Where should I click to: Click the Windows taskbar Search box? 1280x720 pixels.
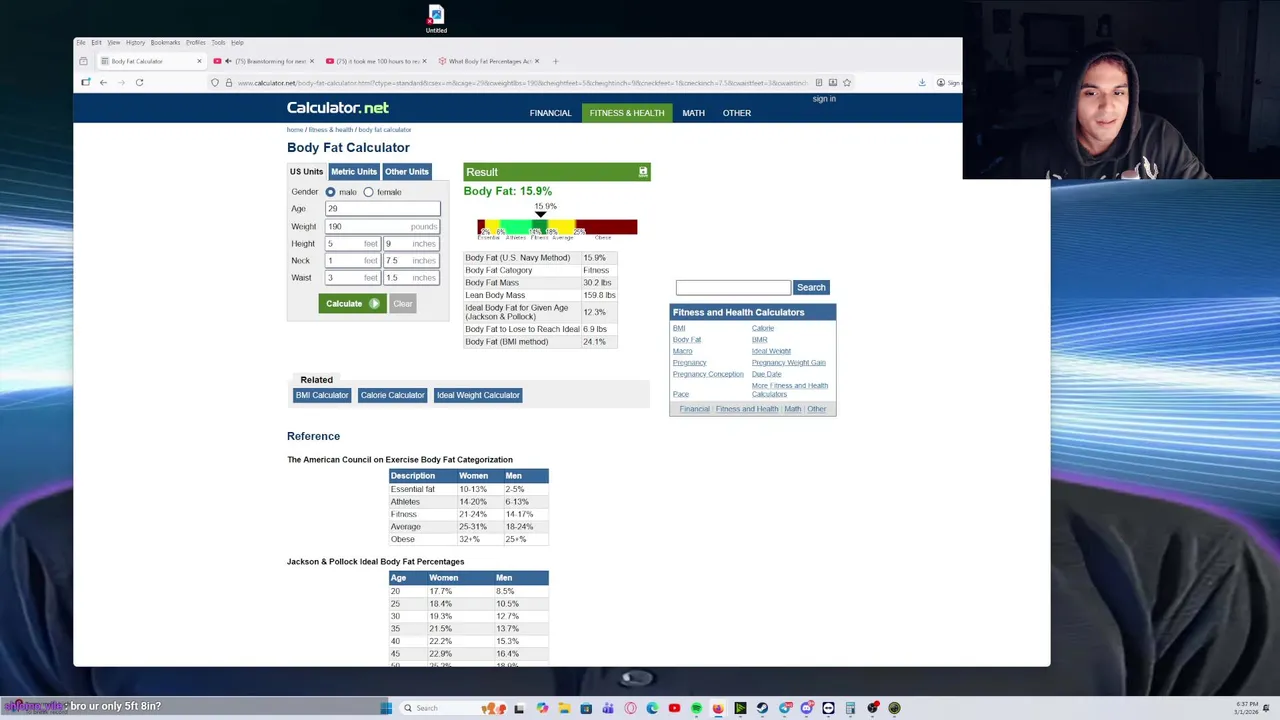(455, 708)
